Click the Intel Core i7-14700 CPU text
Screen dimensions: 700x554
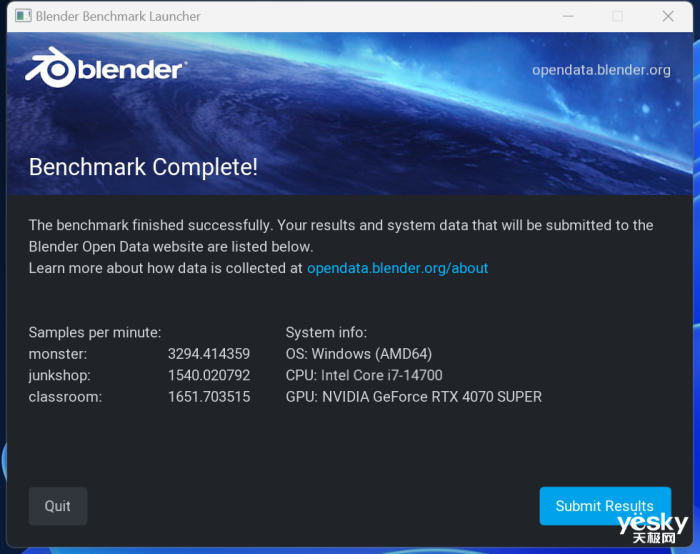381,375
